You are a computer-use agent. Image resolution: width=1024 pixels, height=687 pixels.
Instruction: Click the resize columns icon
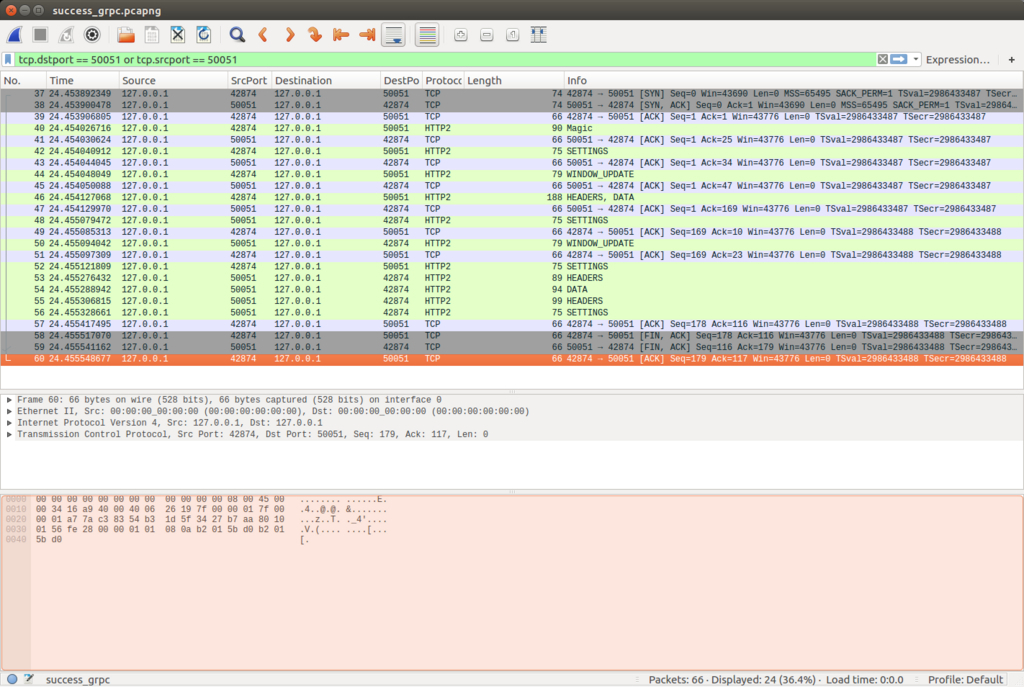click(538, 35)
